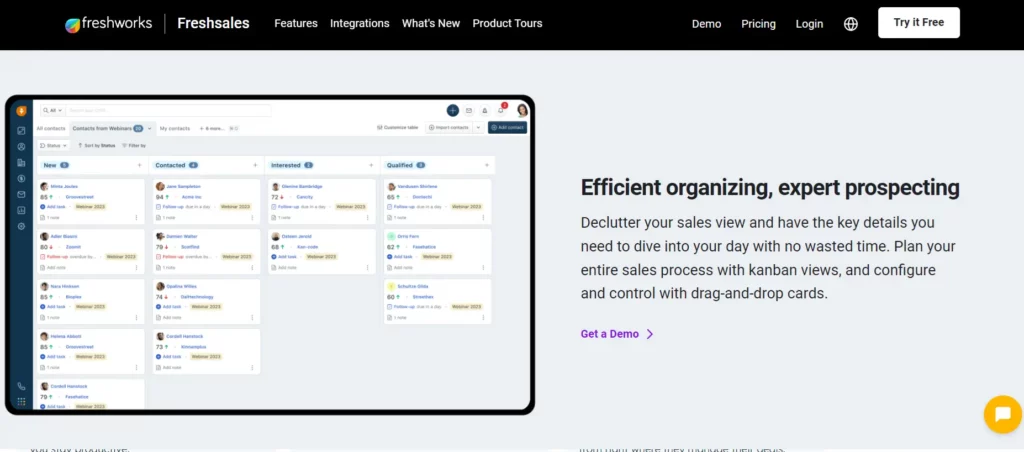Open the notification icon with red badge
Viewport: 1024px width, 452px height.
coord(501,110)
